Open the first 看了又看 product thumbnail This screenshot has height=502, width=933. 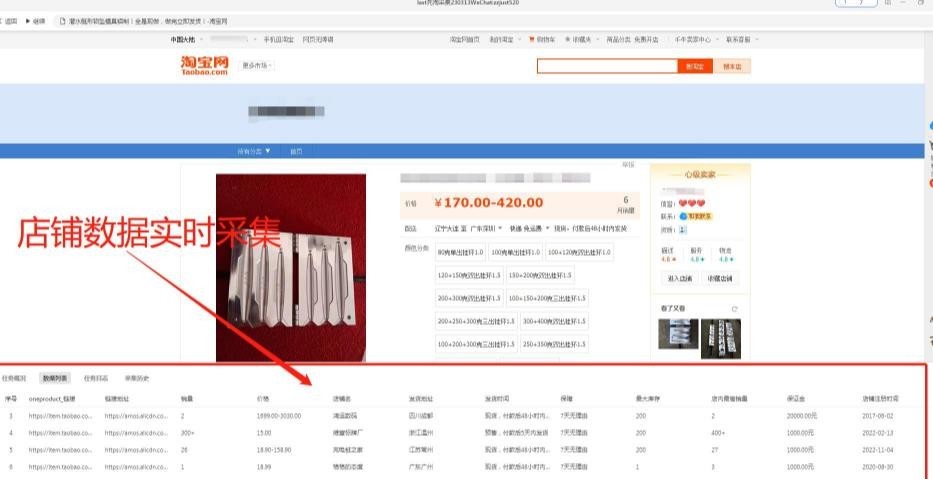(678, 335)
